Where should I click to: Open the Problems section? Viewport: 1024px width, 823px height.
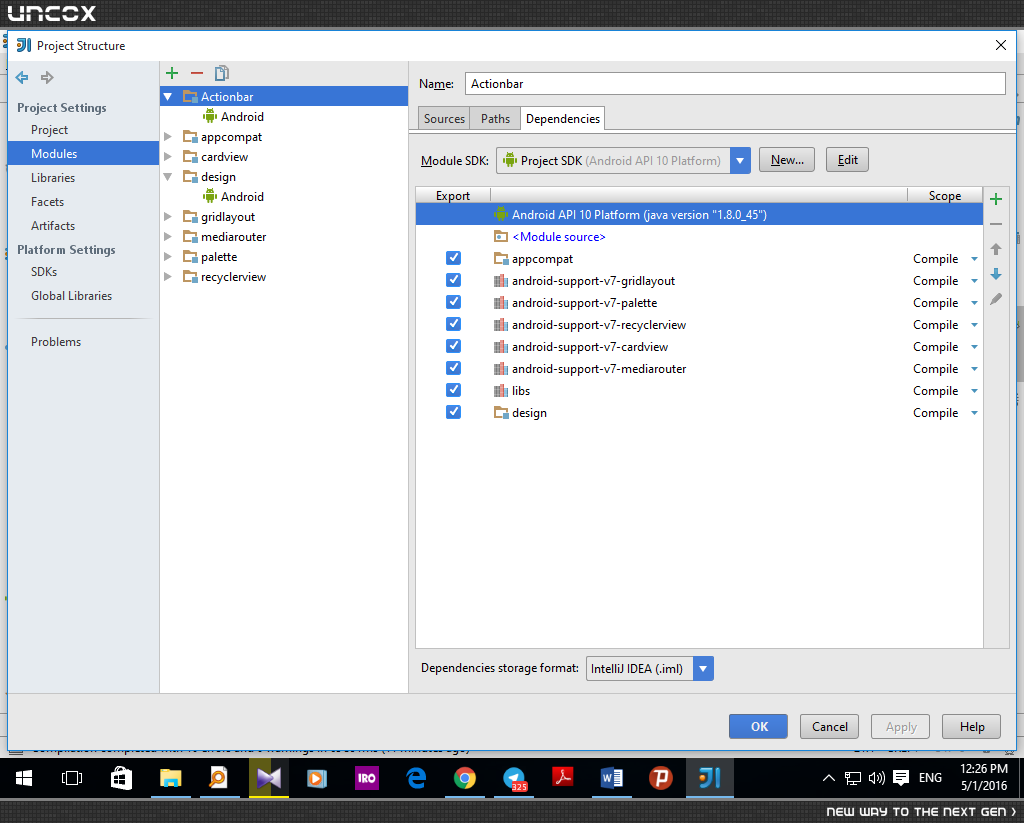coord(56,342)
